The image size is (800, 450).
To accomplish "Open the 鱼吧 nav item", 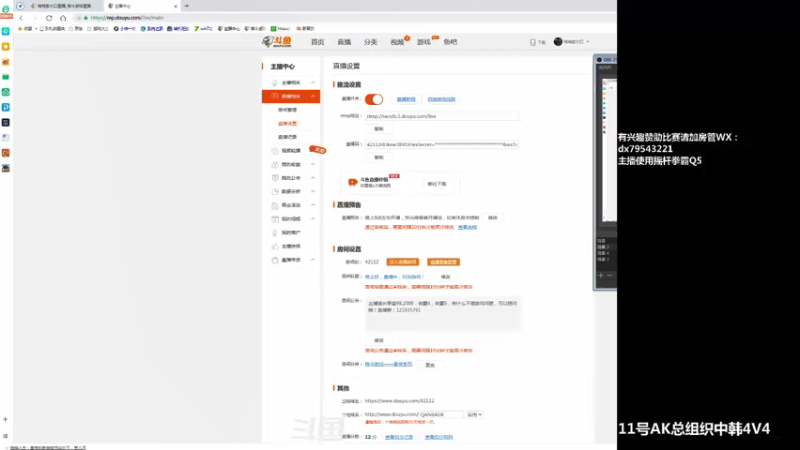I will tap(450, 42).
